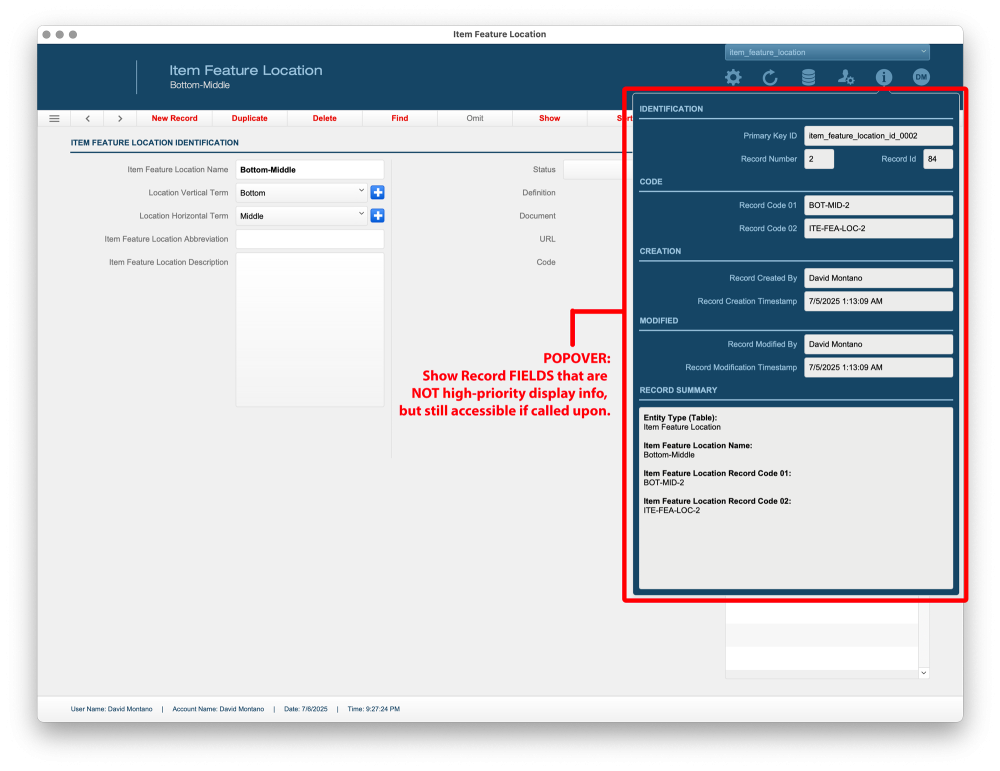Image resolution: width=1000 pixels, height=771 pixels.
Task: Click the Duplicate button
Action: [249, 118]
